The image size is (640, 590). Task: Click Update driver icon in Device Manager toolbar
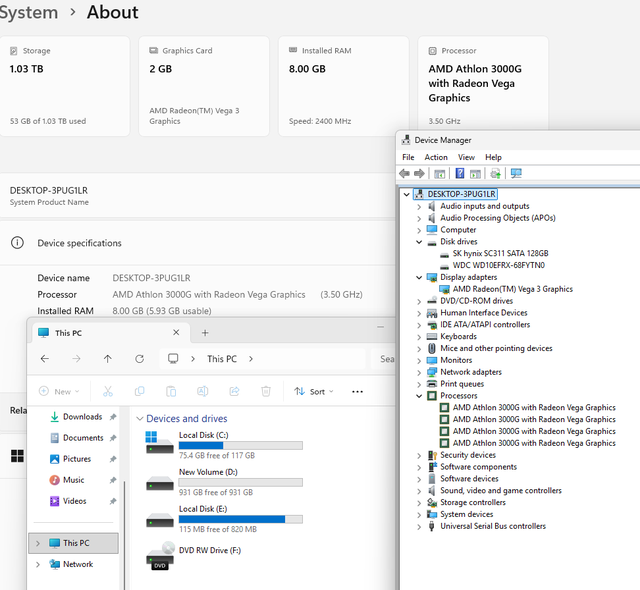(x=496, y=173)
